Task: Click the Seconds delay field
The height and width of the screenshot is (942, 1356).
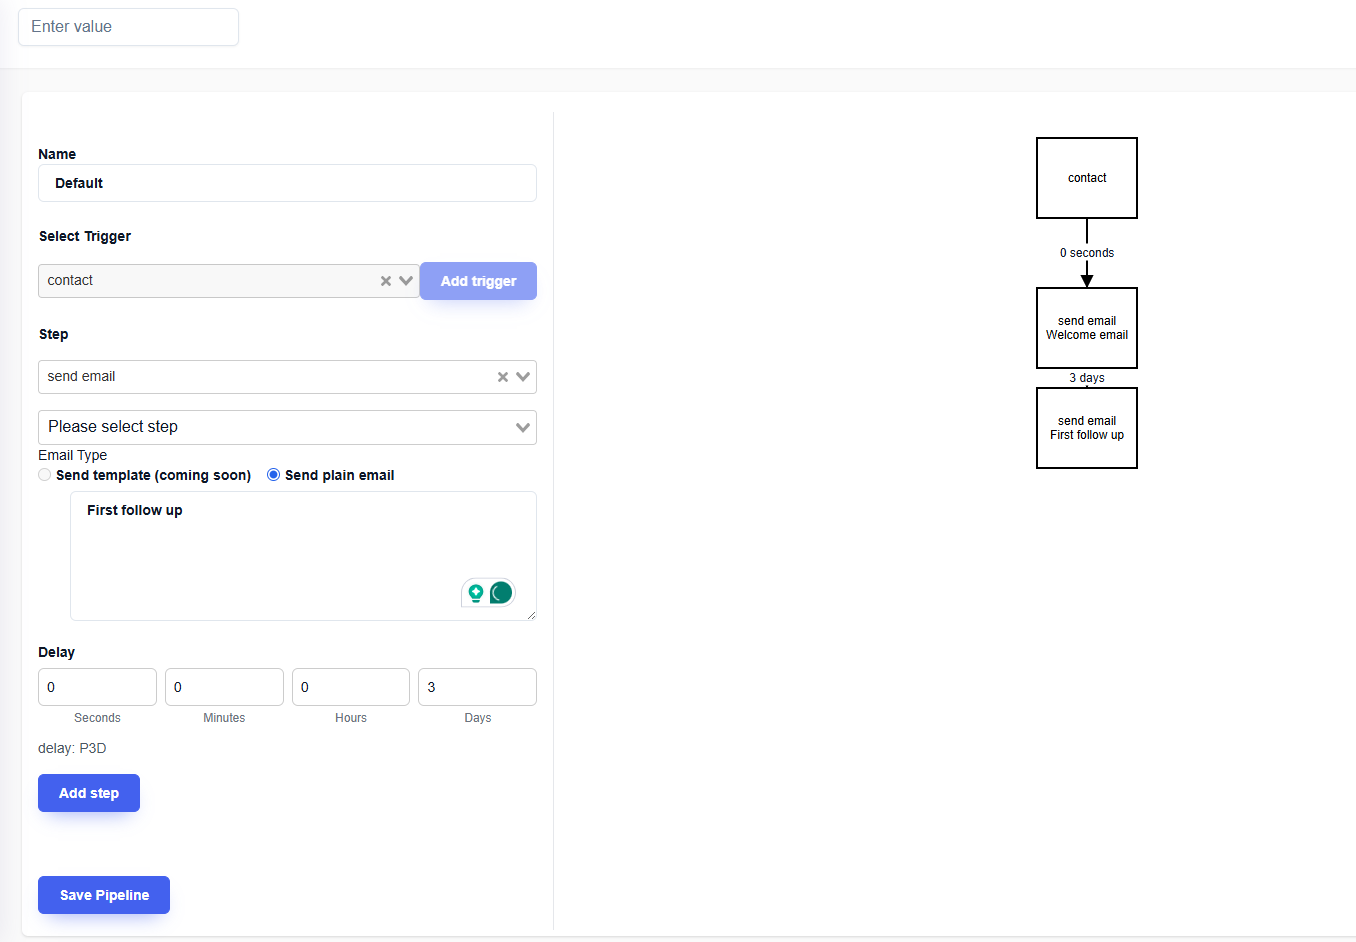Action: 97,687
